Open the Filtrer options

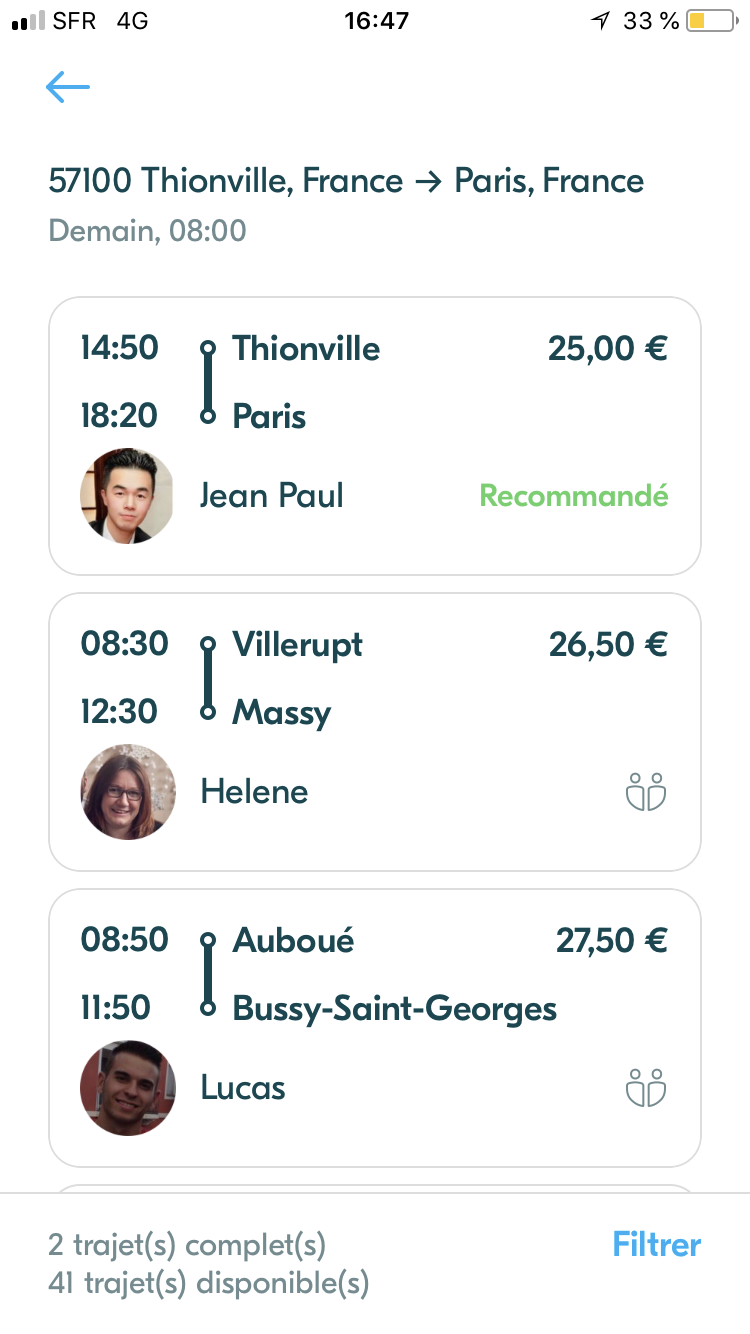pos(656,1245)
